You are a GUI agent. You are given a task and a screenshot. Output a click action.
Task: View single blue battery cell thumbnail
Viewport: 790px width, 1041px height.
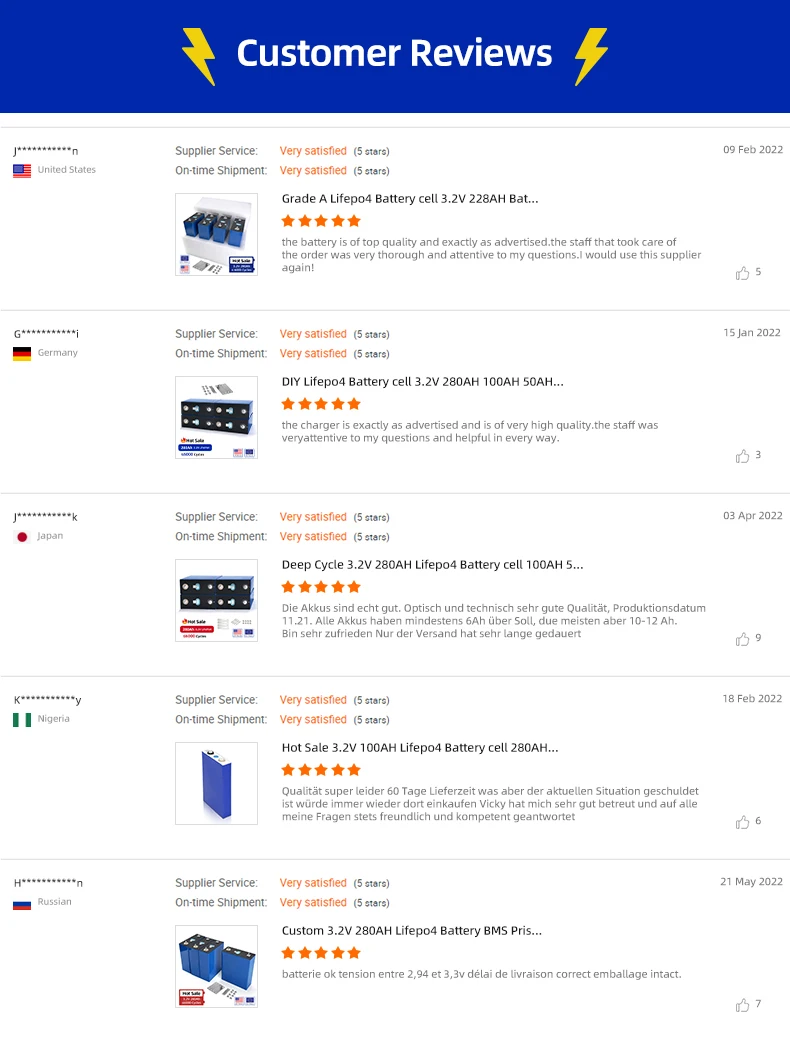coord(216,783)
